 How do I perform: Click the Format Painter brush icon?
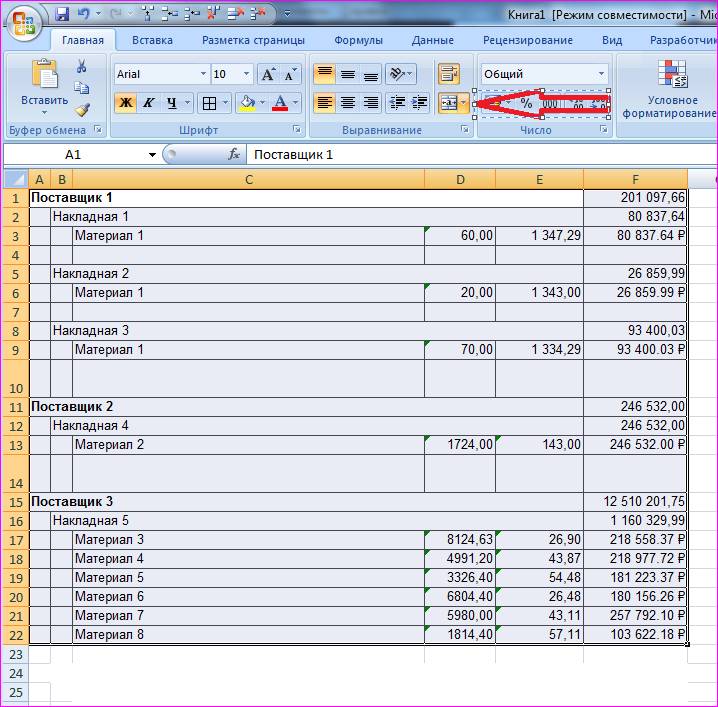click(82, 110)
